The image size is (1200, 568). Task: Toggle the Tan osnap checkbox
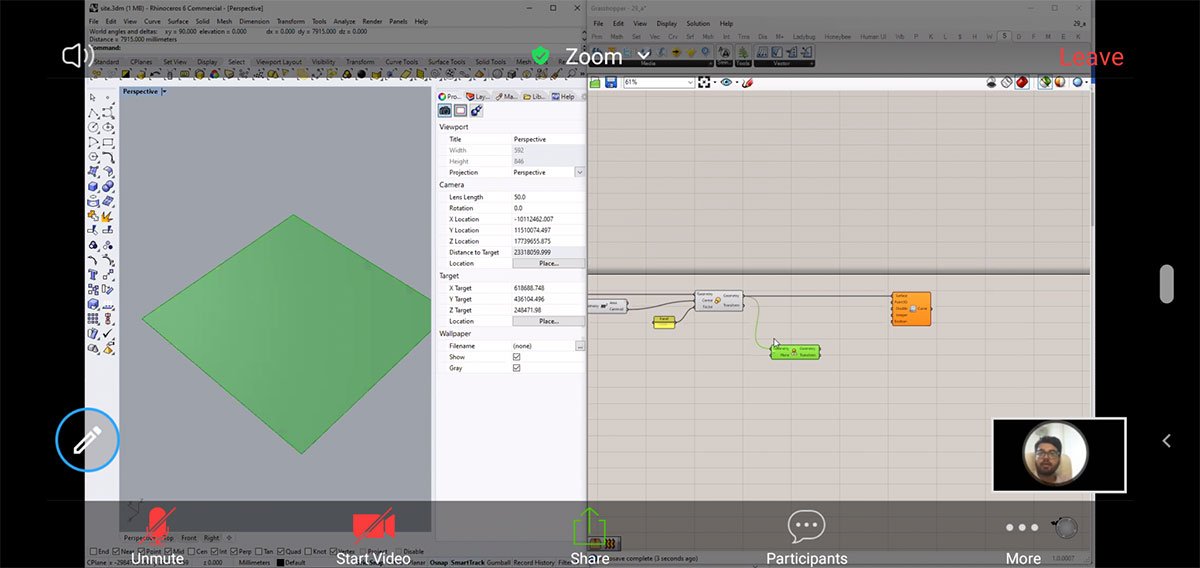point(260,551)
